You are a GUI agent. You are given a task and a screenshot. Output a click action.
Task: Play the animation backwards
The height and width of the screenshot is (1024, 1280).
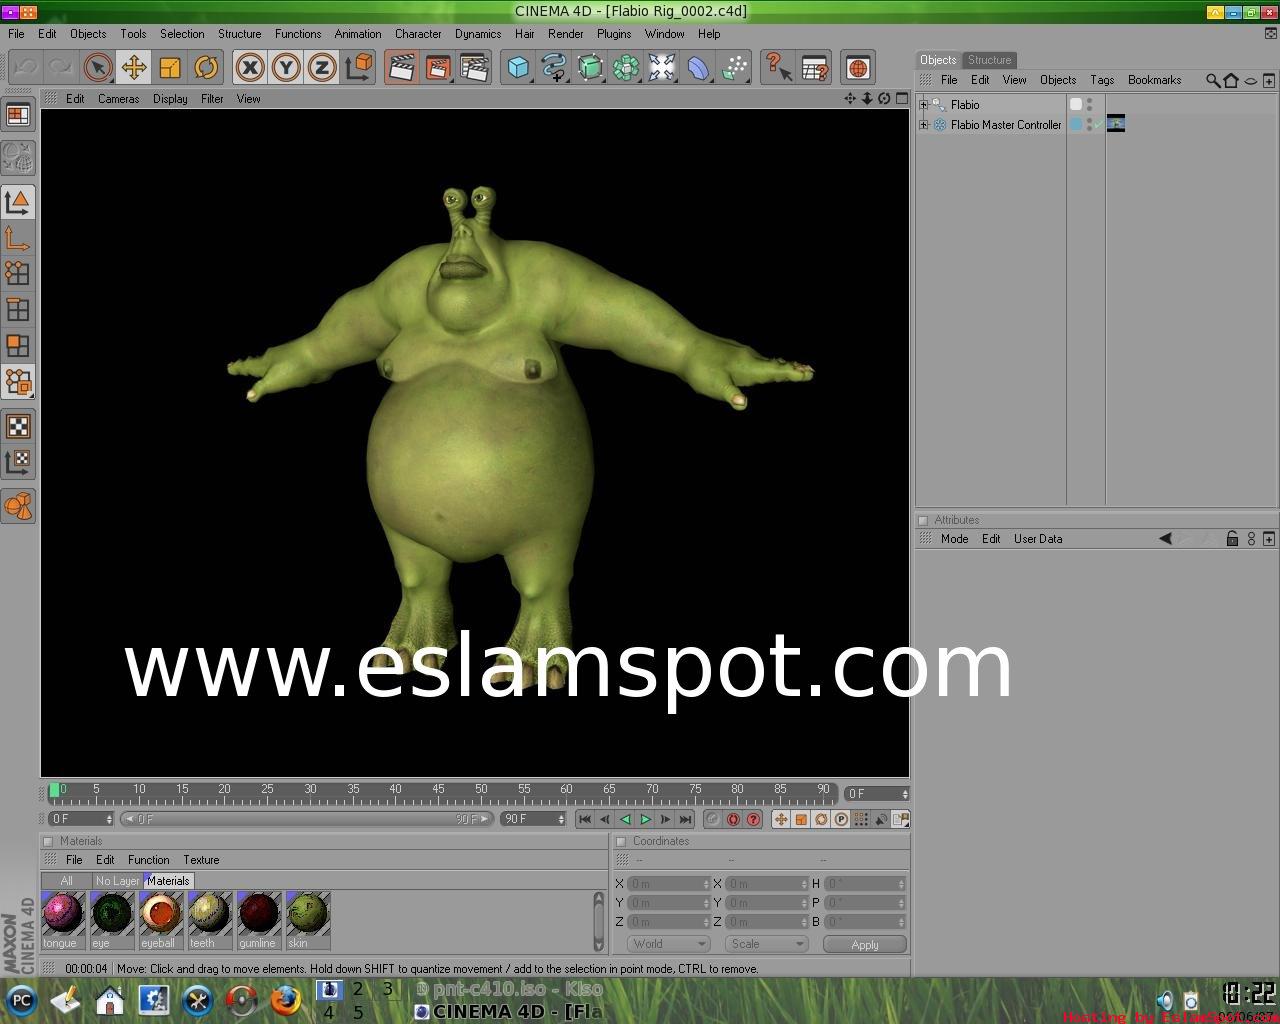point(625,819)
